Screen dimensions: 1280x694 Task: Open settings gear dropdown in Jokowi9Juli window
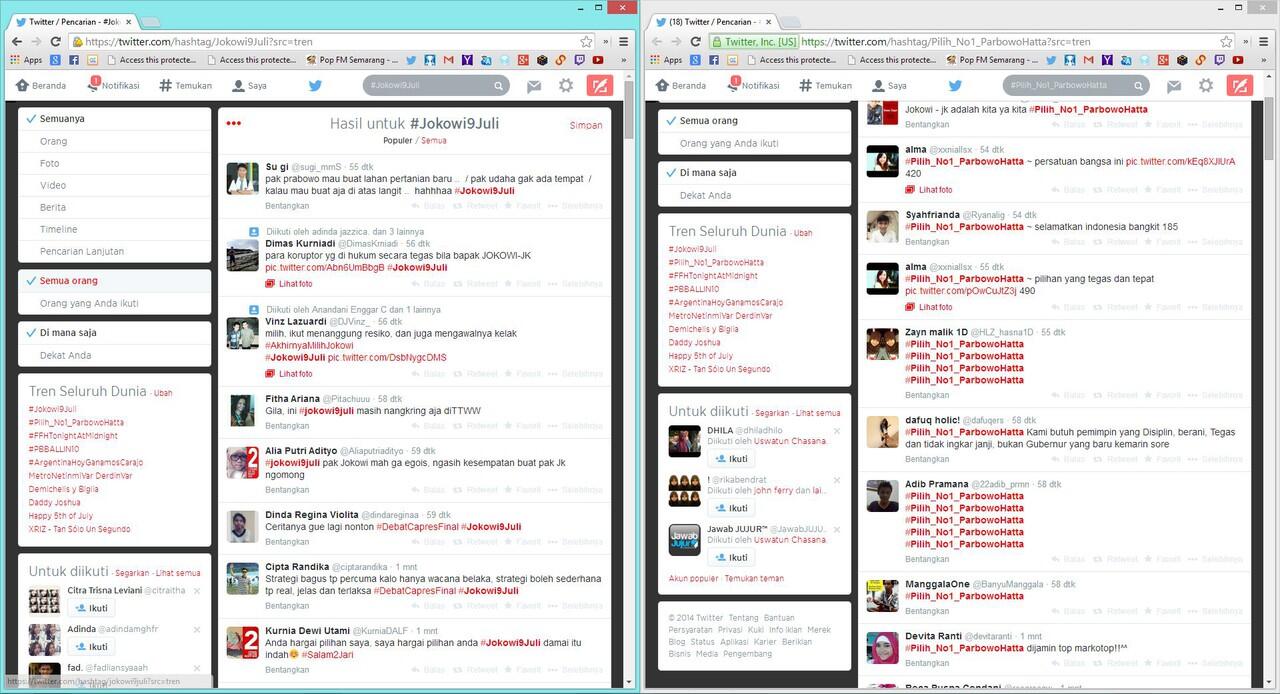click(x=566, y=86)
